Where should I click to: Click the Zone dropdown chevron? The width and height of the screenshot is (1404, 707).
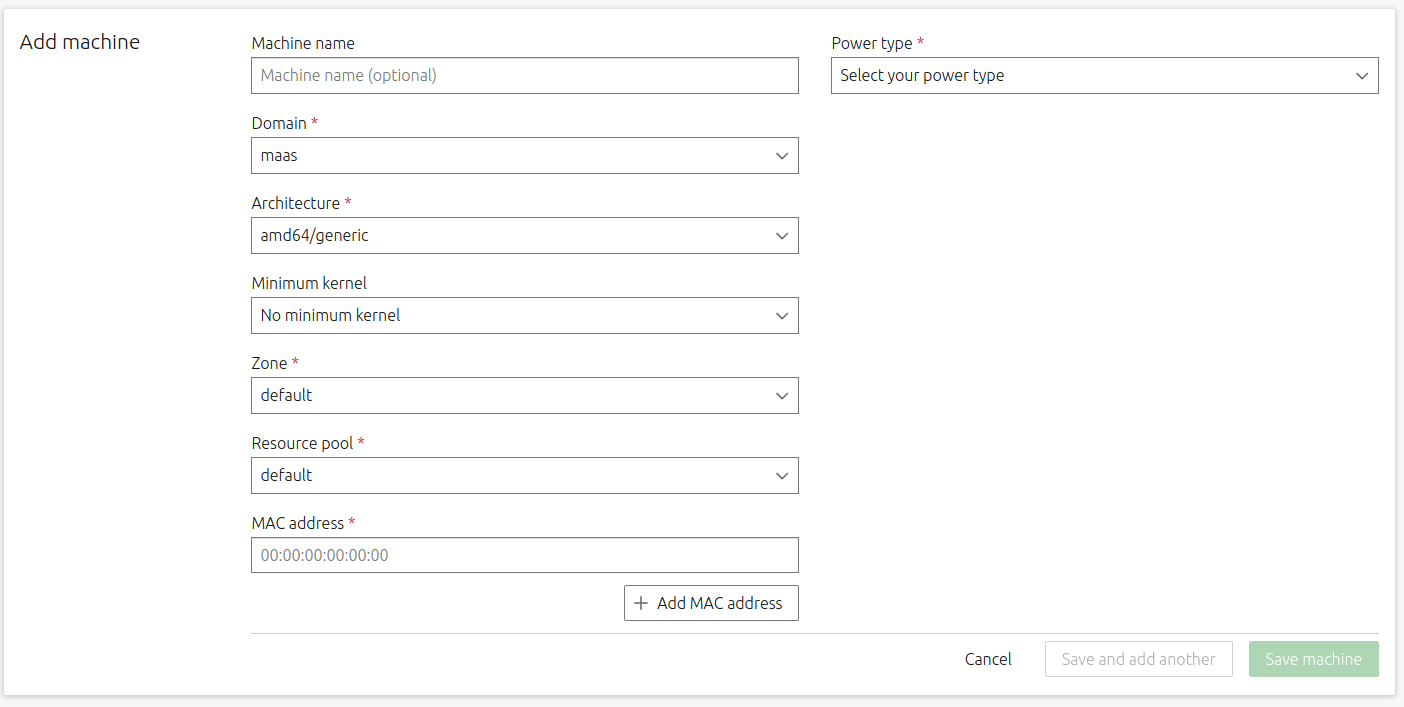(782, 395)
